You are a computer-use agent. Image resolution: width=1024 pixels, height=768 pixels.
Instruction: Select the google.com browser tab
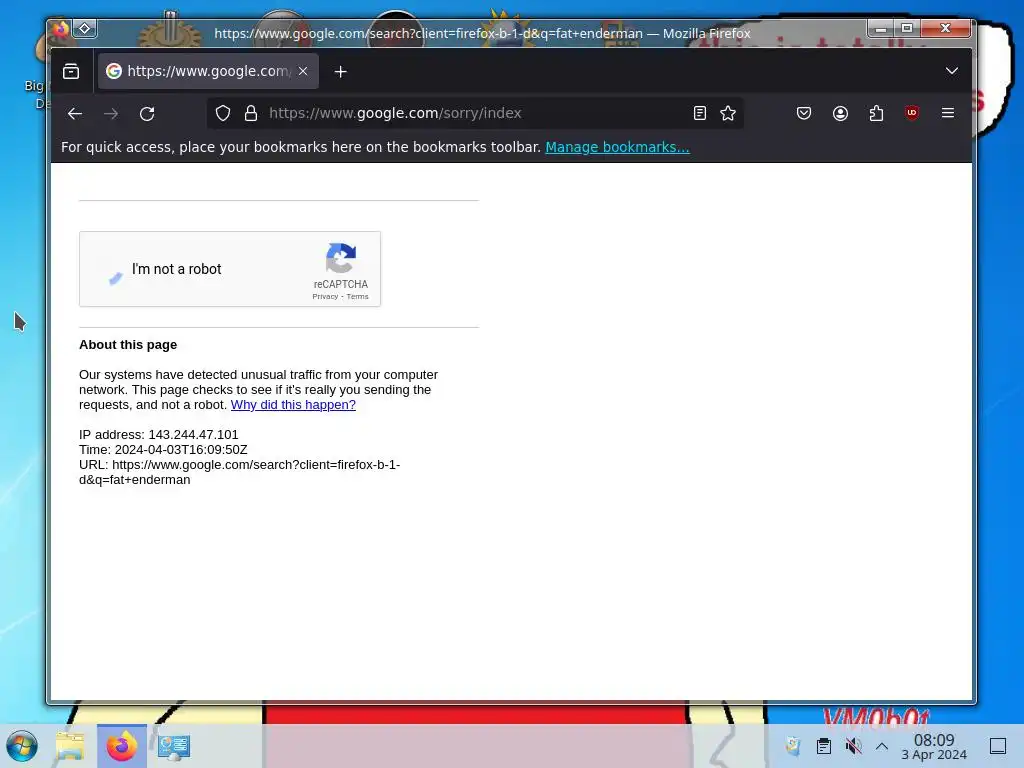click(208, 71)
